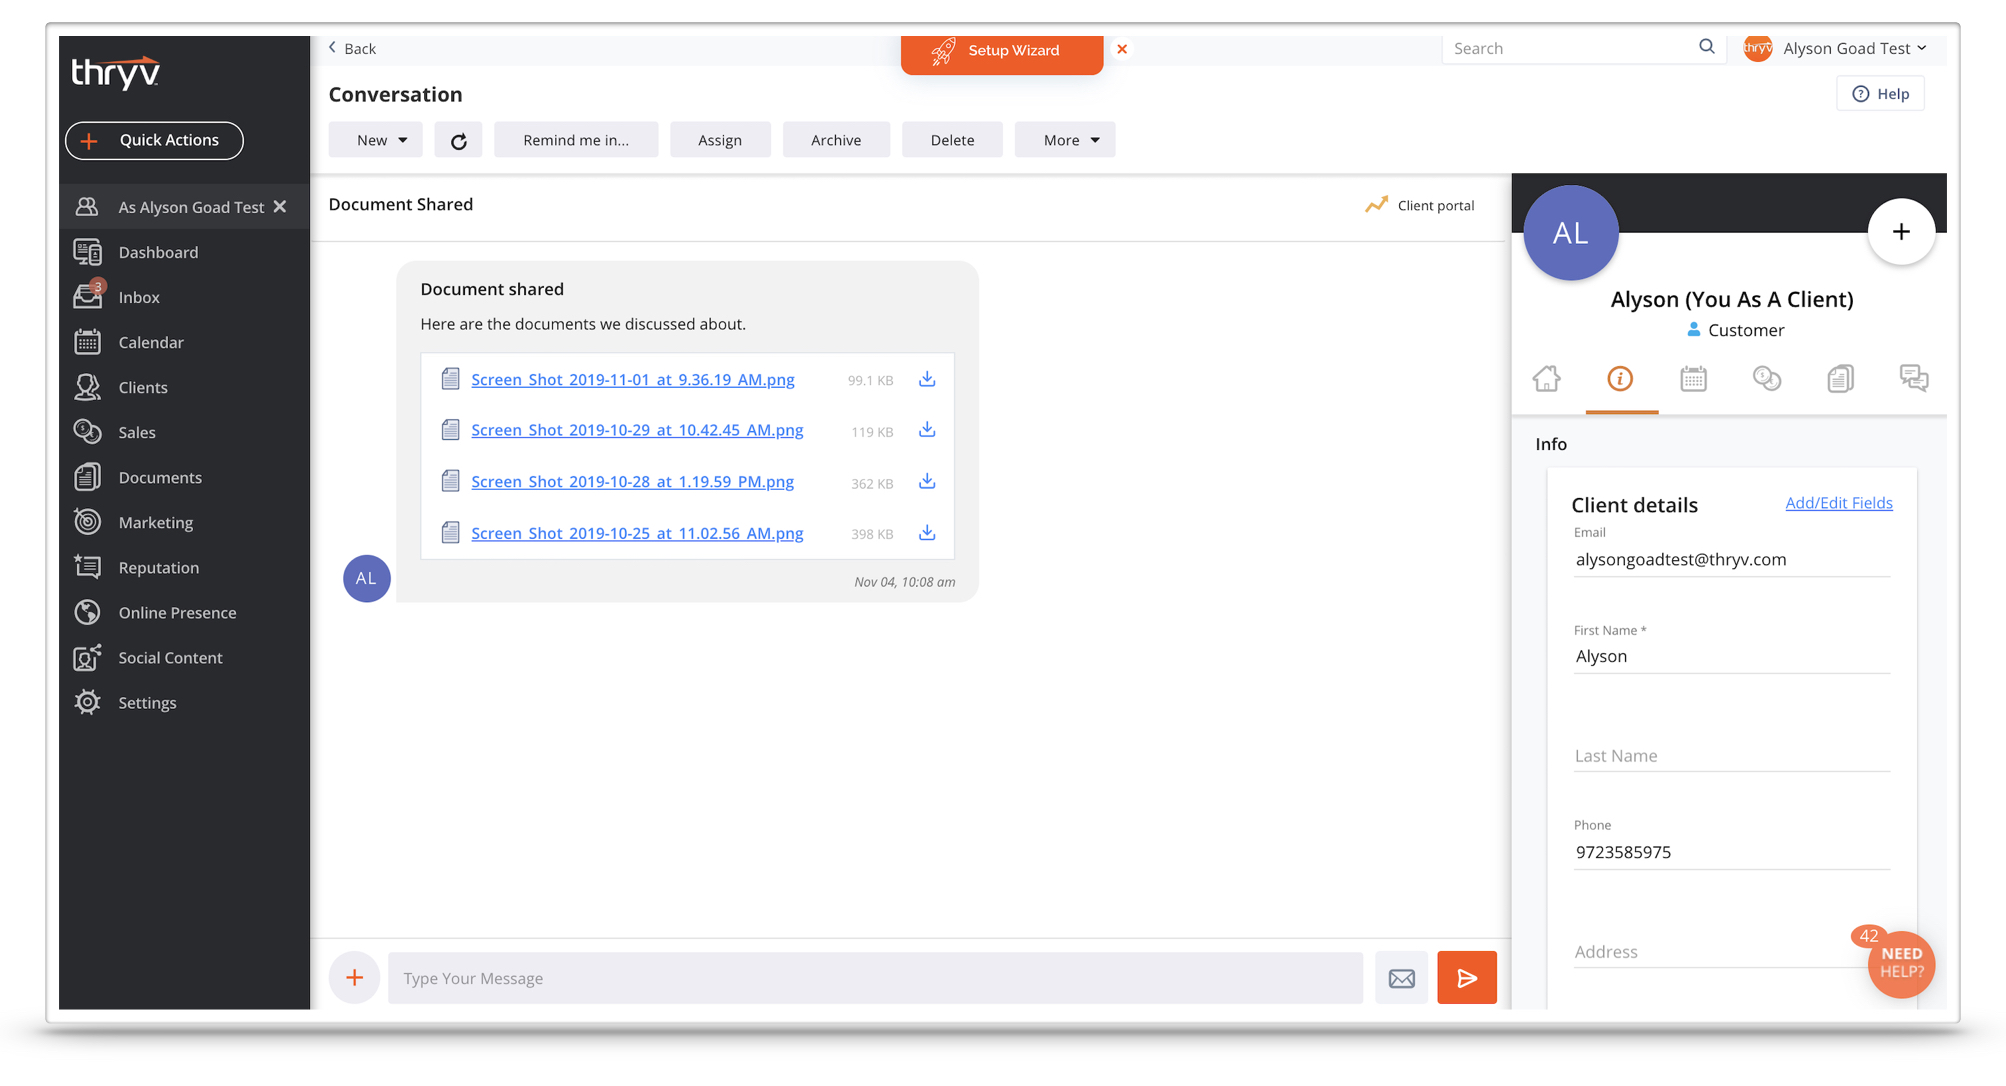Download Screen_Shot_2019-10-28 file
Screen dimensions: 2006x1086
[927, 482]
